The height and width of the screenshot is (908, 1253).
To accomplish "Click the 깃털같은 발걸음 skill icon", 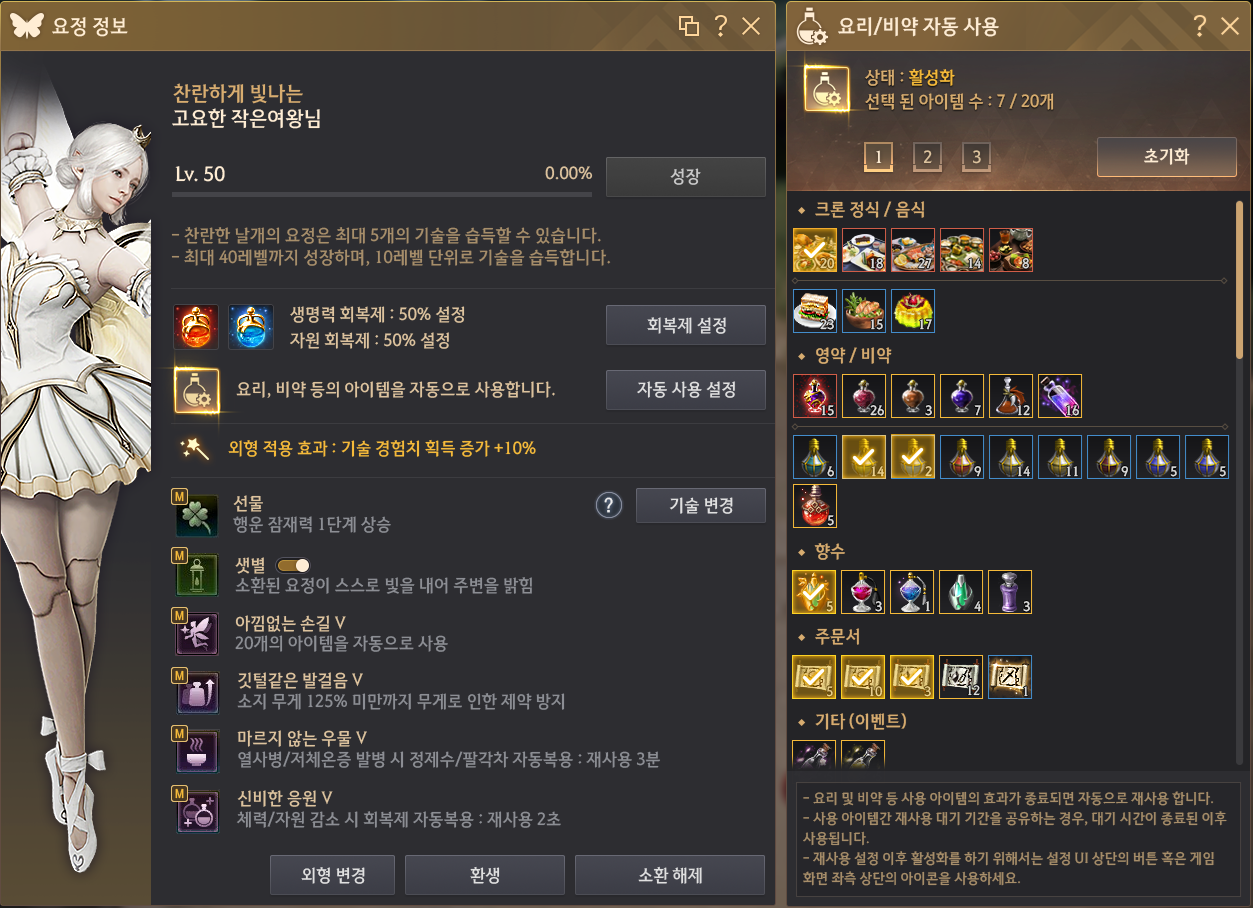I will (x=197, y=692).
